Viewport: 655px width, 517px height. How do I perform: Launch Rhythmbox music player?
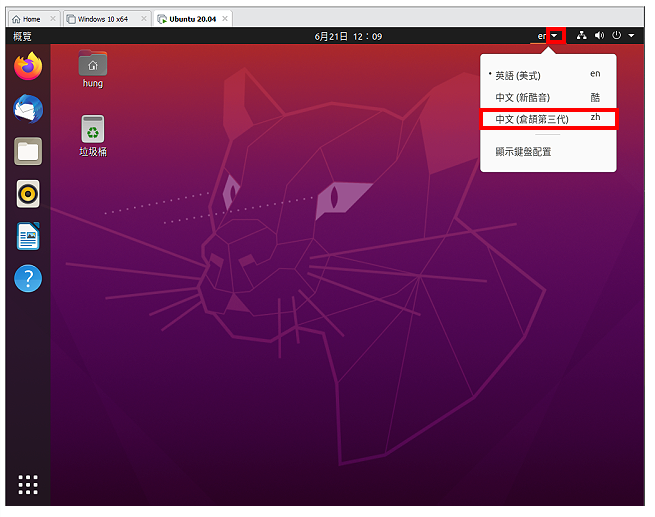pos(28,194)
